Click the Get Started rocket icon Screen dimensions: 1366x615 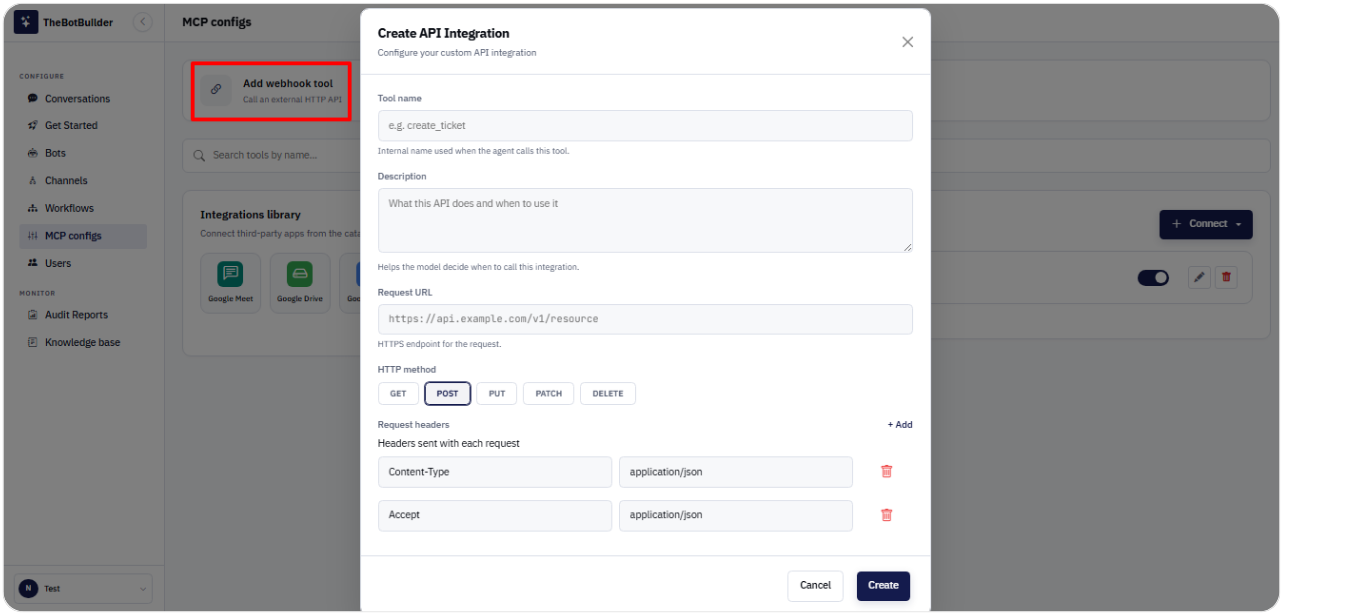point(33,126)
